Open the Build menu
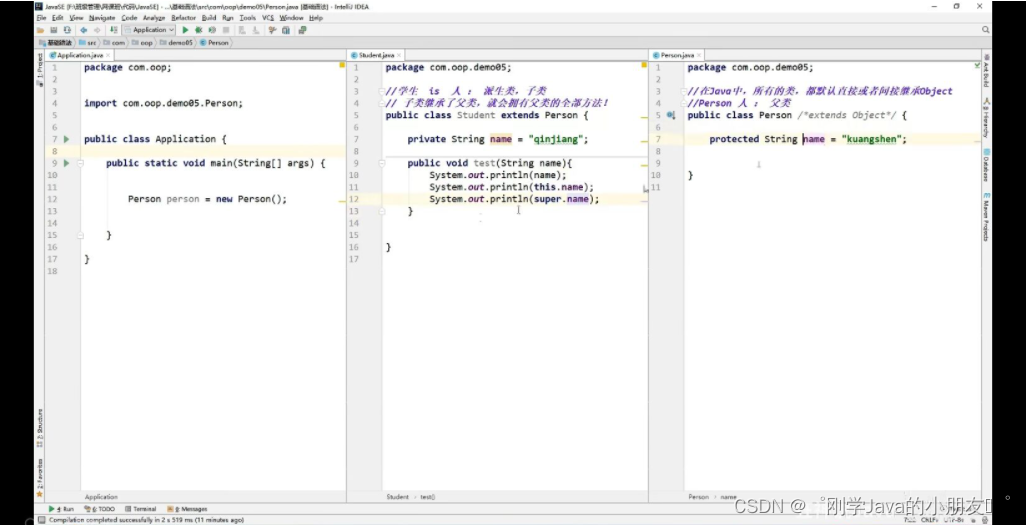 tap(209, 18)
